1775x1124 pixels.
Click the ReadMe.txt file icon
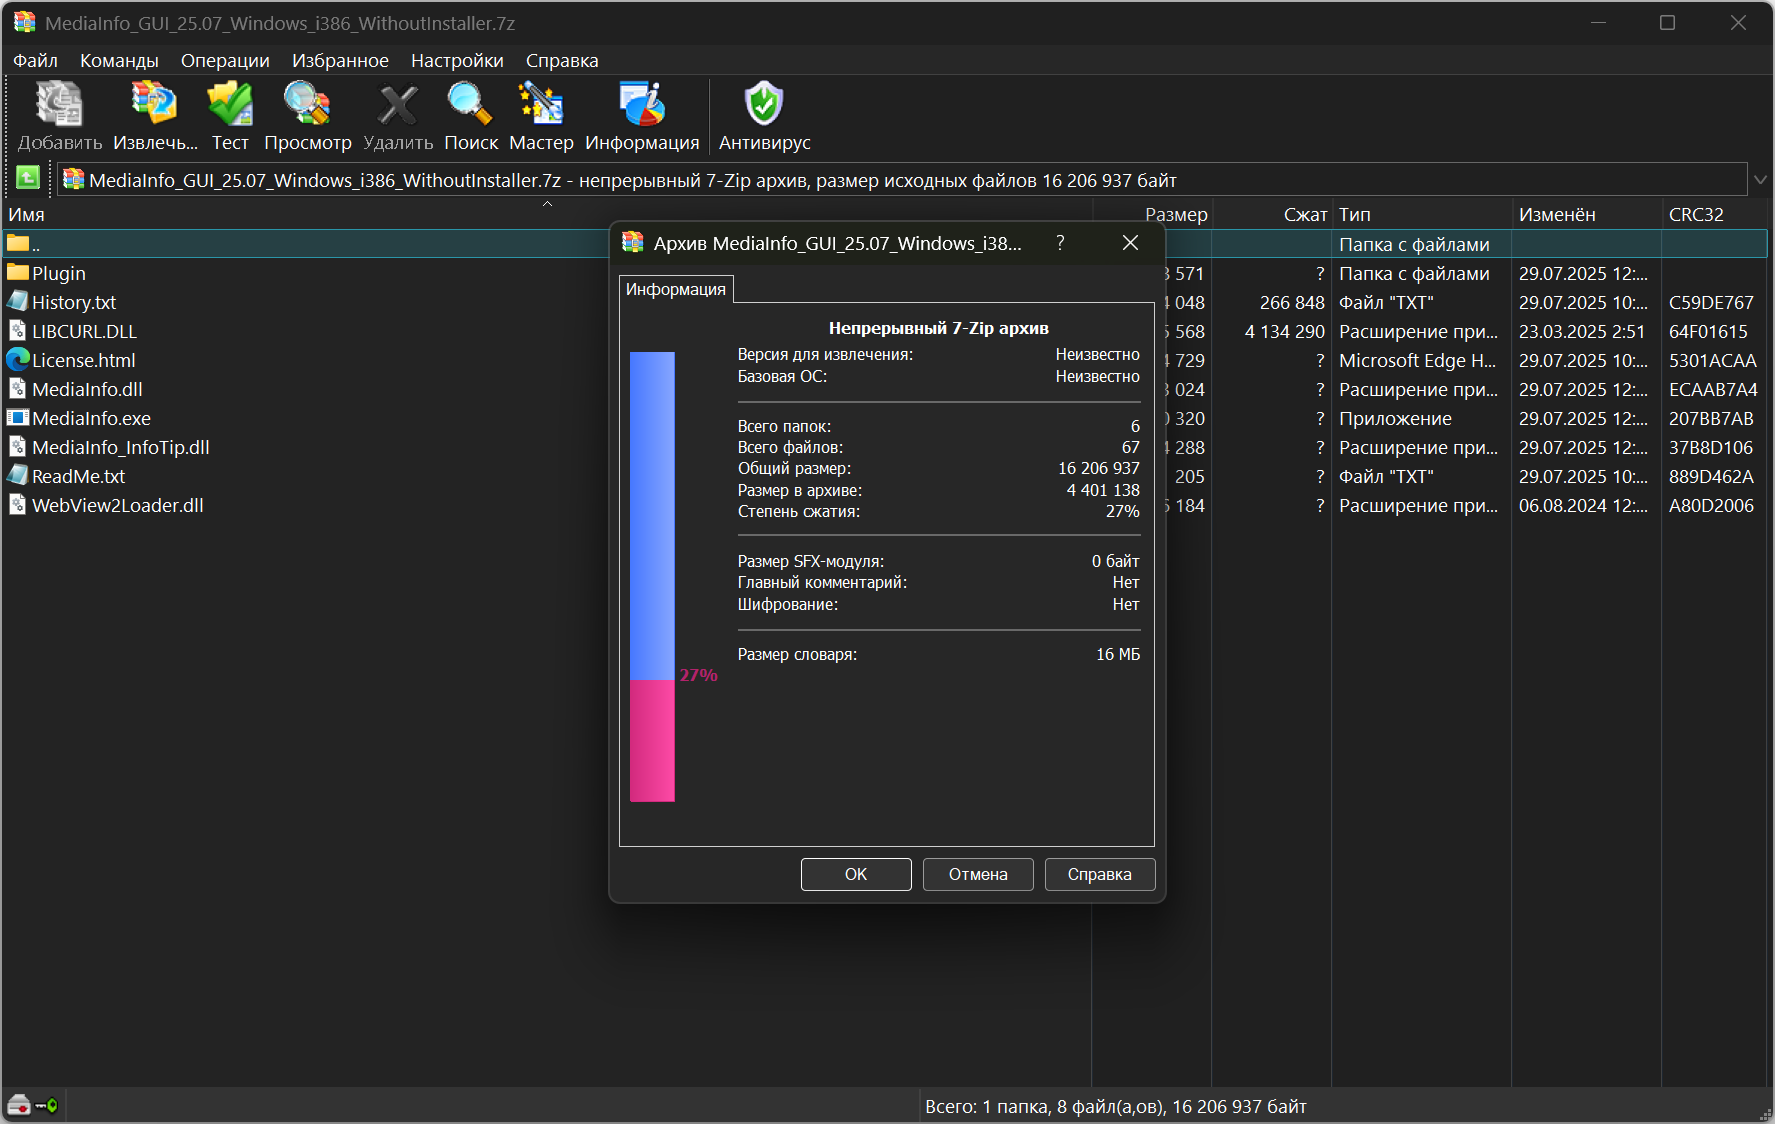[x=18, y=475]
